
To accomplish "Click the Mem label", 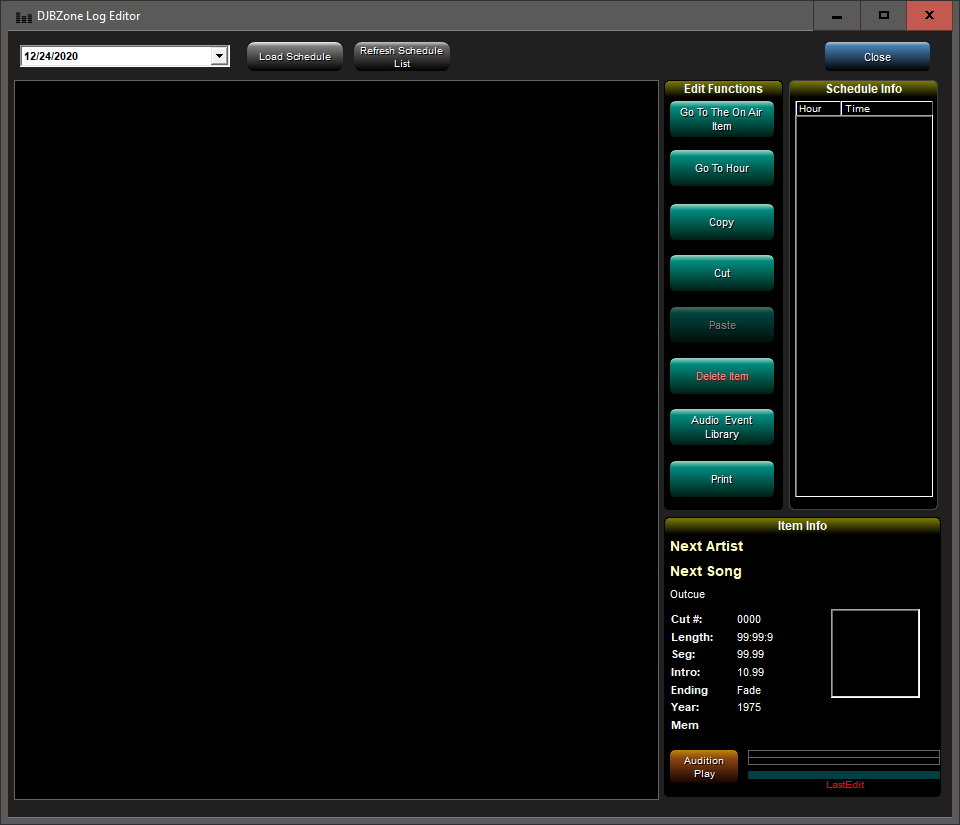I will point(684,725).
